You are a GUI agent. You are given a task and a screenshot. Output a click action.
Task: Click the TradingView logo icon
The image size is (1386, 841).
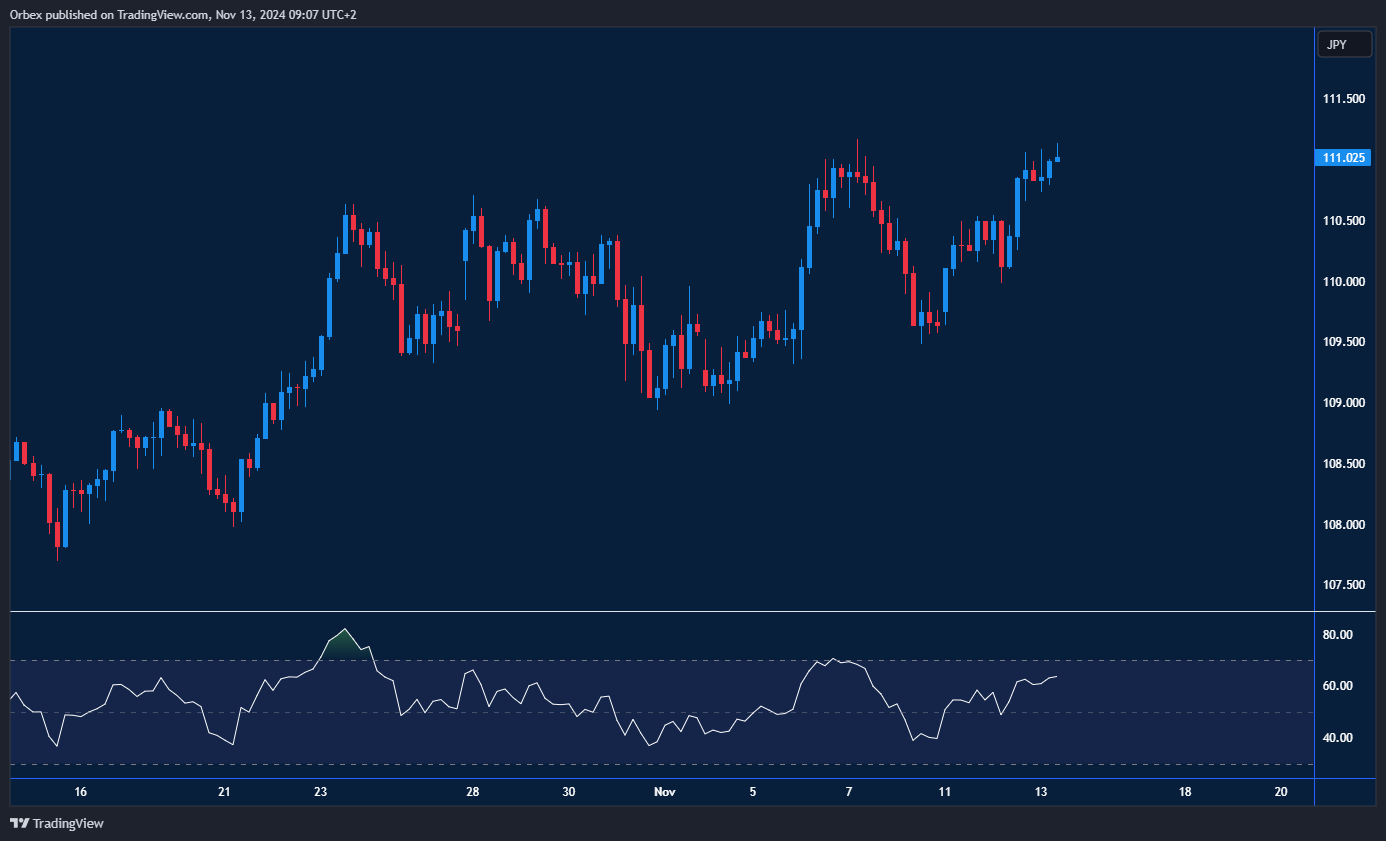click(19, 823)
